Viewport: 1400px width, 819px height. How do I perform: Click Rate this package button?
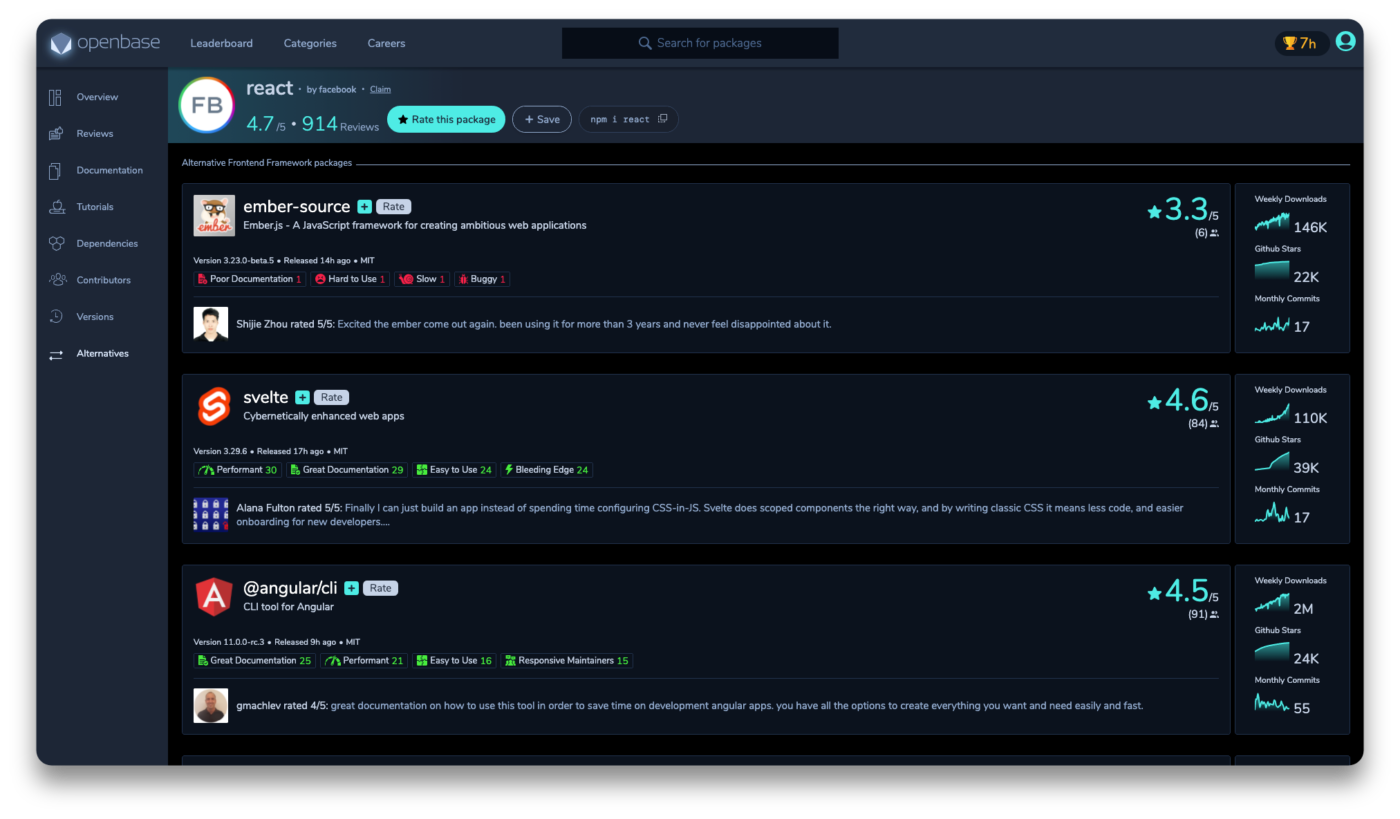point(446,119)
